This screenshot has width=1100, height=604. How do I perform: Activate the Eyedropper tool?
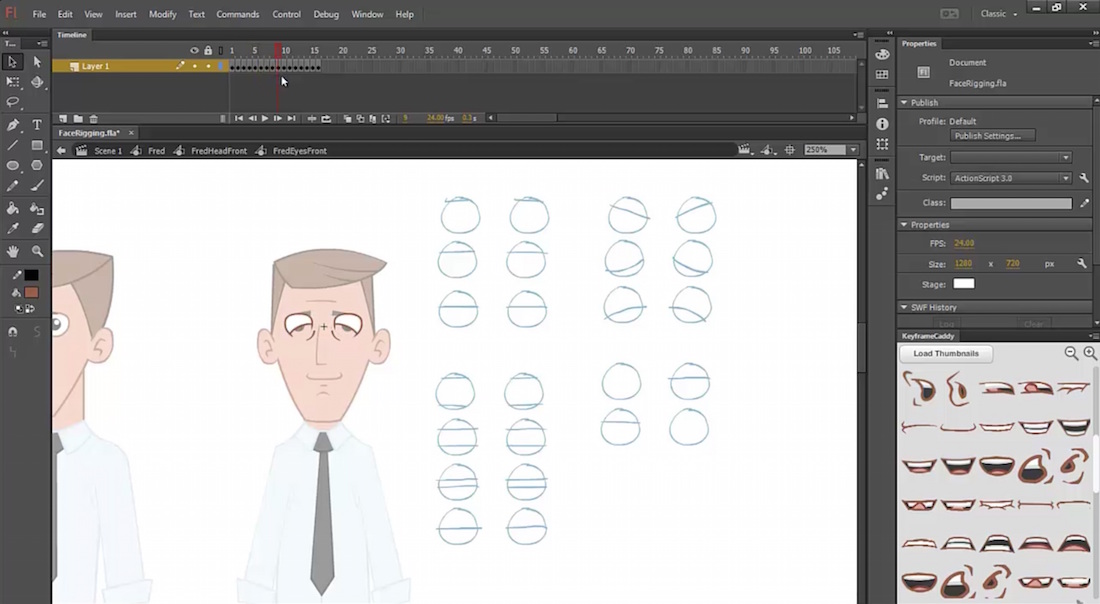coord(13,229)
